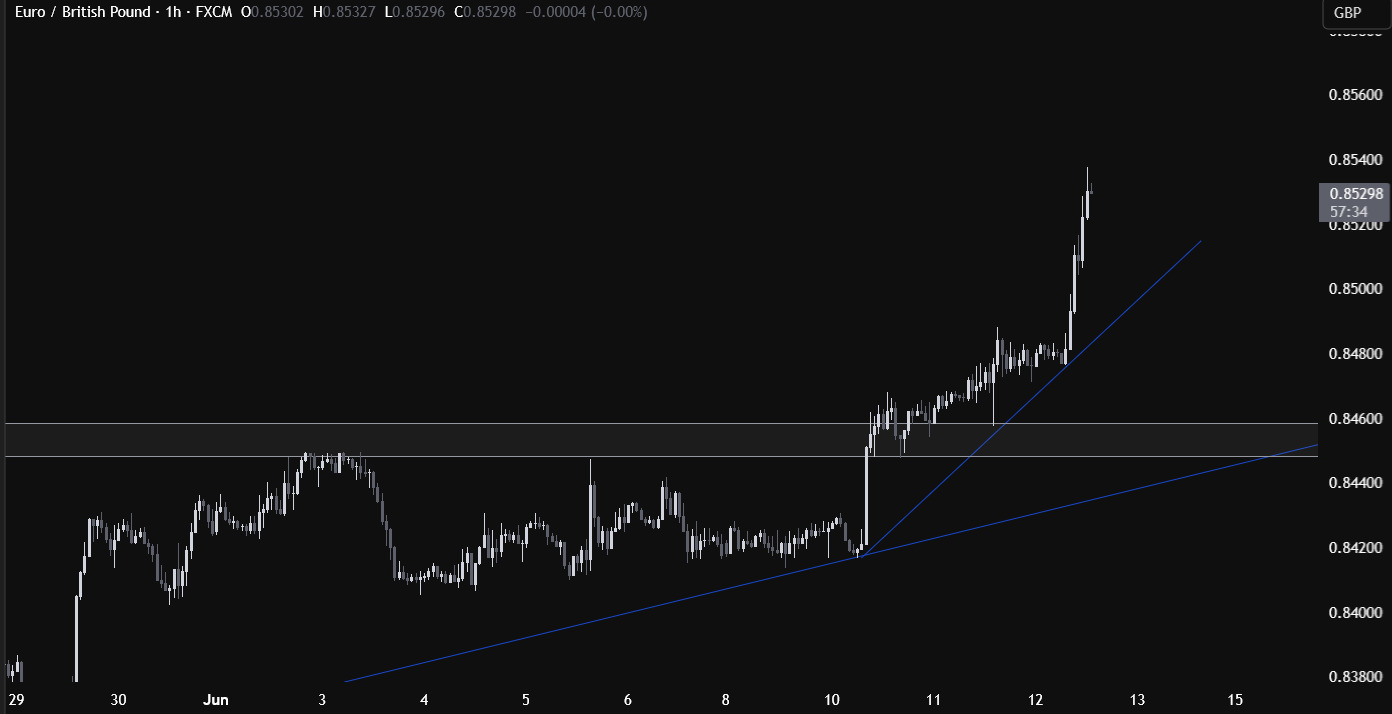Click the high value H0.85327

point(344,12)
